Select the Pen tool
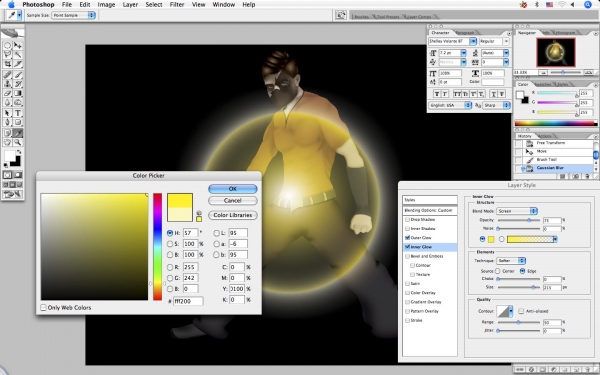The image size is (600, 375). pos(7,122)
